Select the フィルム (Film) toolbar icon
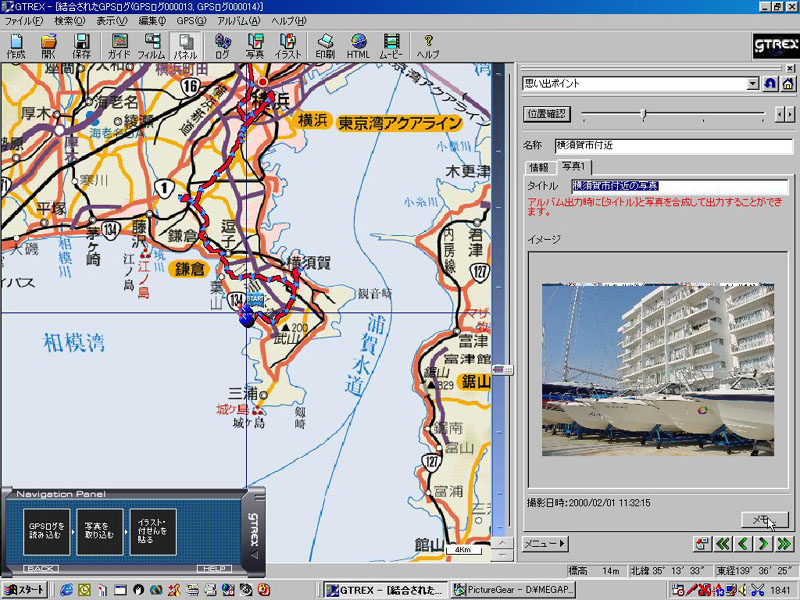Viewport: 800px width, 600px height. click(151, 46)
